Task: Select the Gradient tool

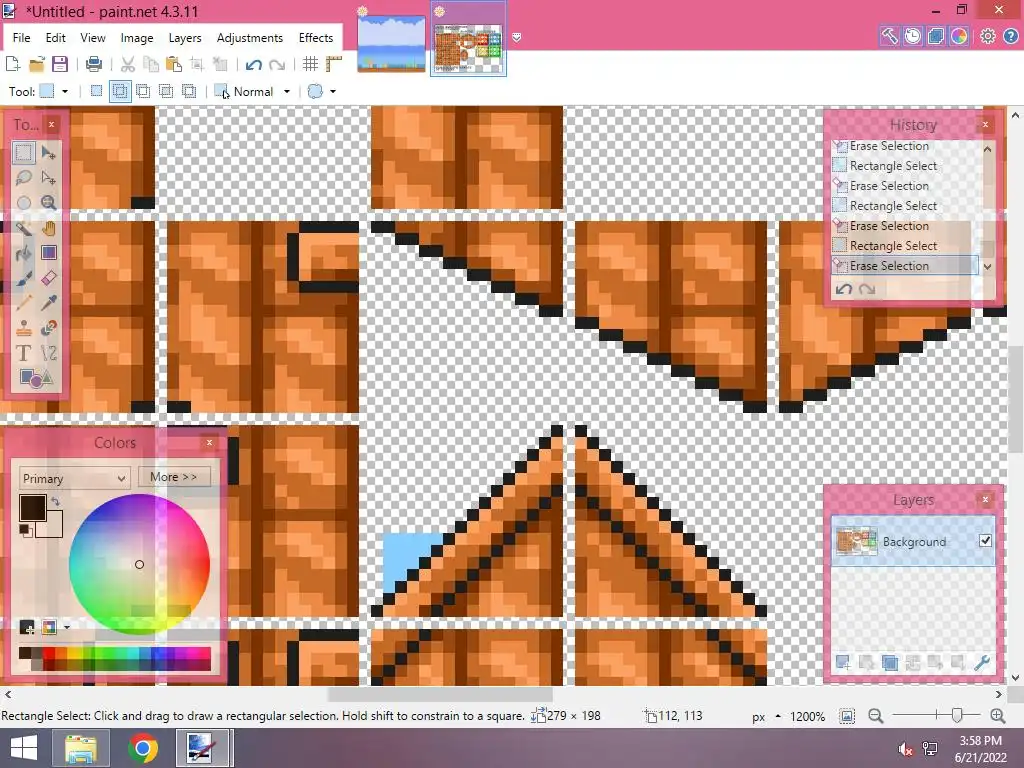Action: coord(48,253)
